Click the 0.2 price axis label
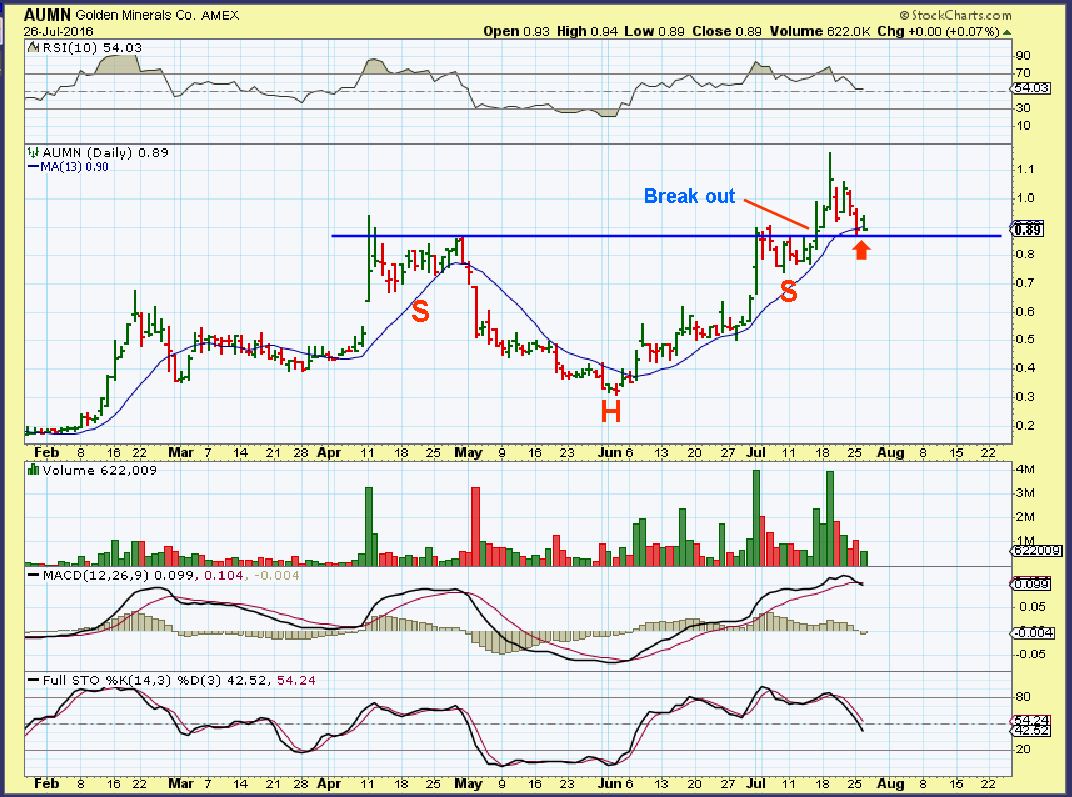The image size is (1072, 797). pos(1025,425)
